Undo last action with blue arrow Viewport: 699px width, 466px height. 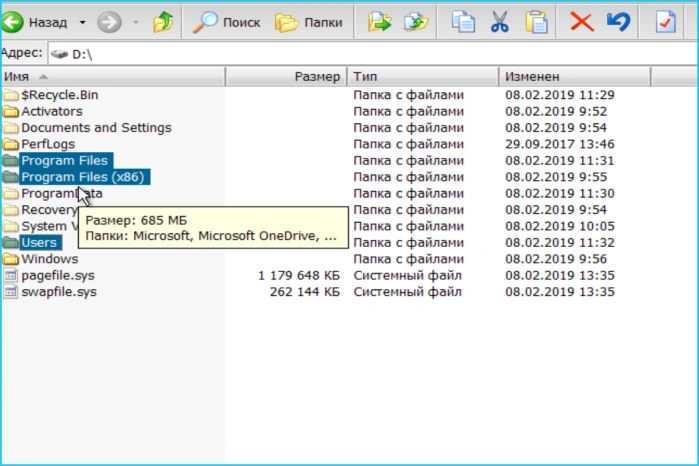[x=619, y=21]
